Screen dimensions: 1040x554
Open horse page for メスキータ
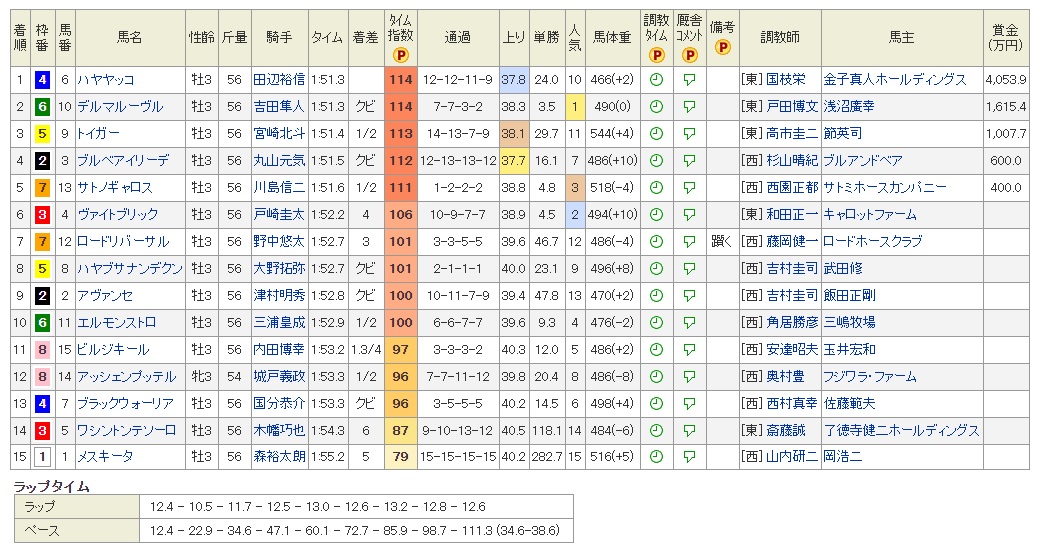[x=105, y=456]
